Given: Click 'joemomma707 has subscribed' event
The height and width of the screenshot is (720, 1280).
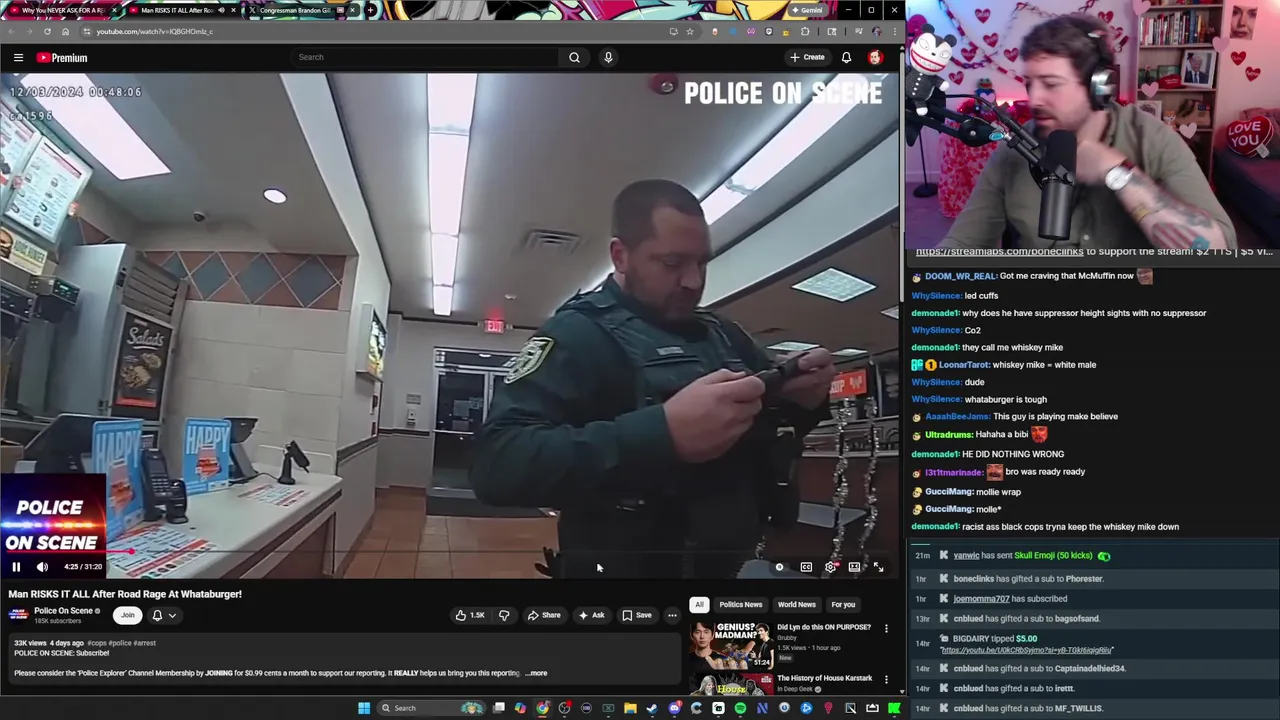Looking at the screenshot, I should [1094, 599].
